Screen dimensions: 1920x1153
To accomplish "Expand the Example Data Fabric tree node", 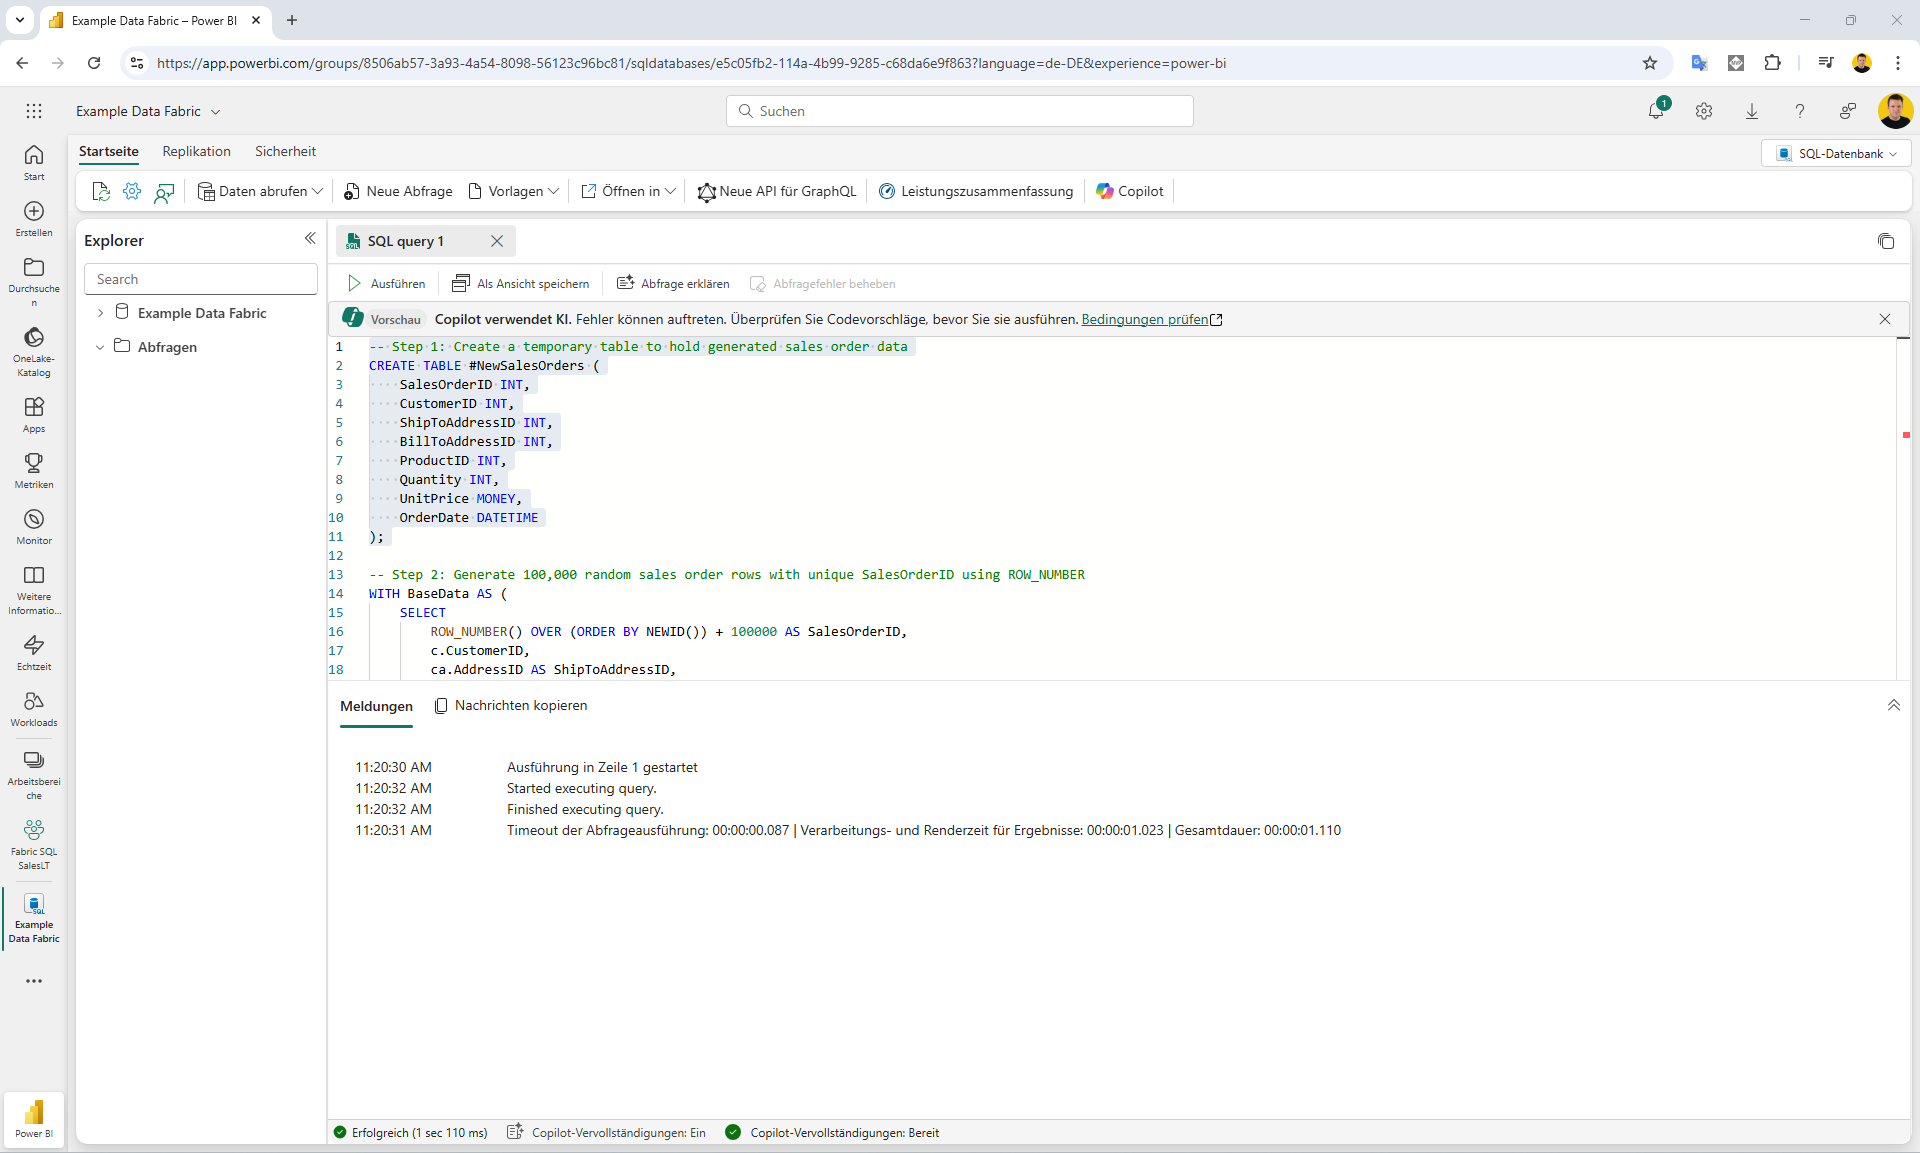I will [100, 313].
